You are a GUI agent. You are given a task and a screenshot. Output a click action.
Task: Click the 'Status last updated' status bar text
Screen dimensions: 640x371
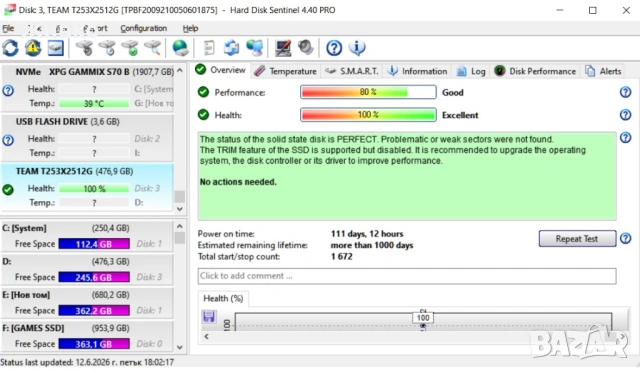coord(87,362)
